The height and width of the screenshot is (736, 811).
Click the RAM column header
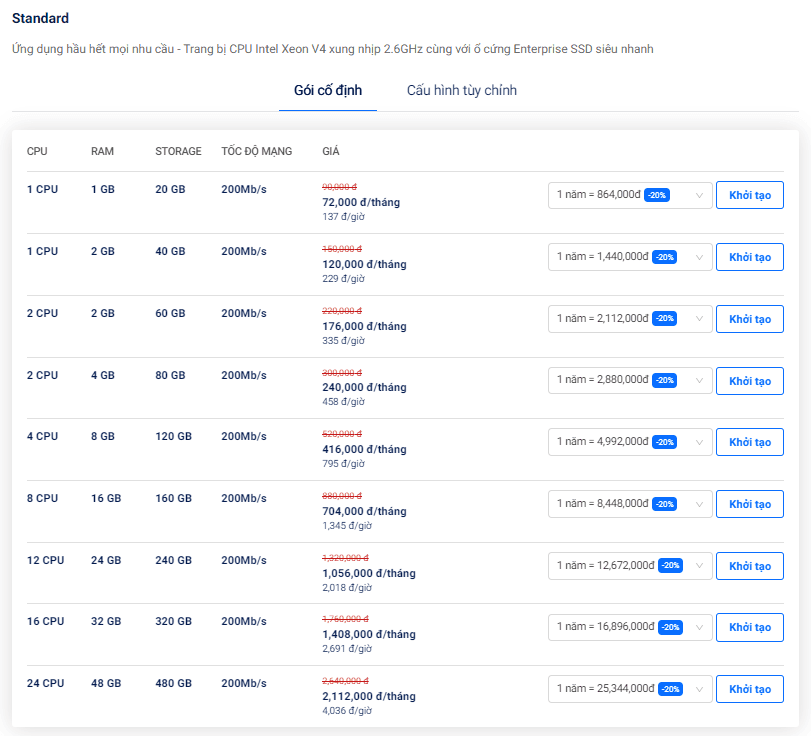pyautogui.click(x=102, y=151)
